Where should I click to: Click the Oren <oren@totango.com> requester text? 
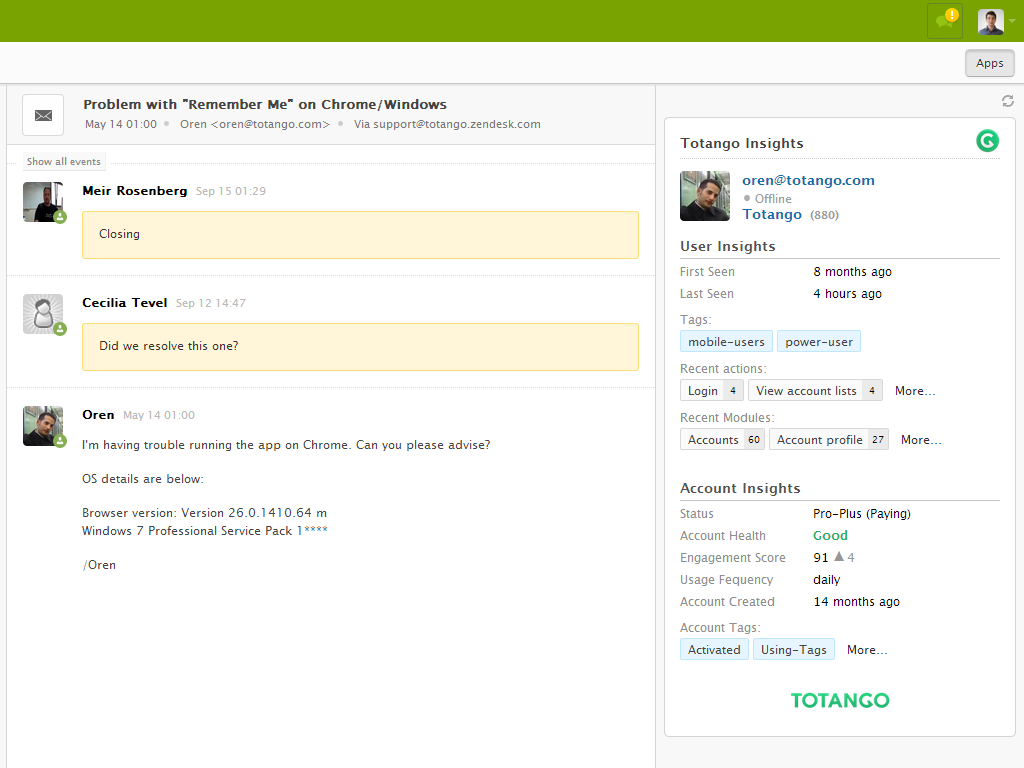255,124
